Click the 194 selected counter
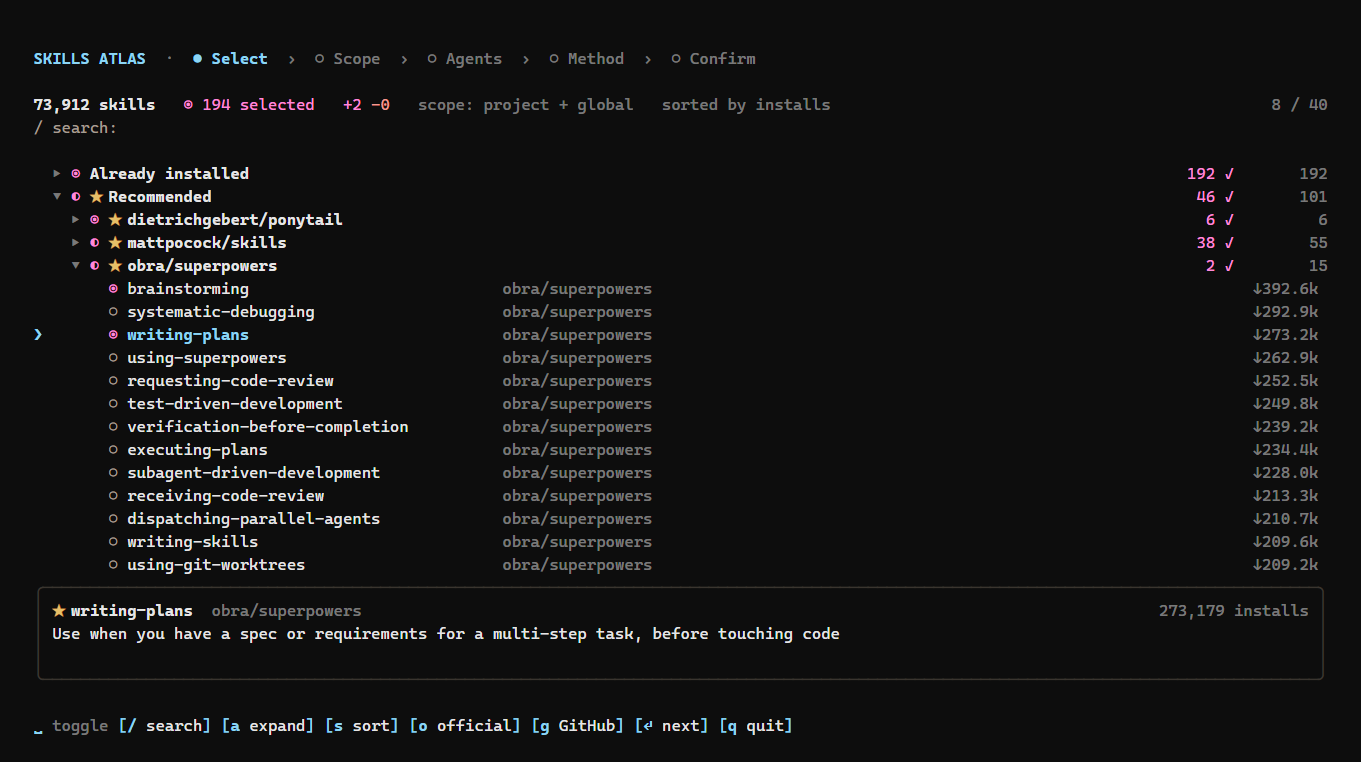The height and width of the screenshot is (762, 1361). coord(249,105)
